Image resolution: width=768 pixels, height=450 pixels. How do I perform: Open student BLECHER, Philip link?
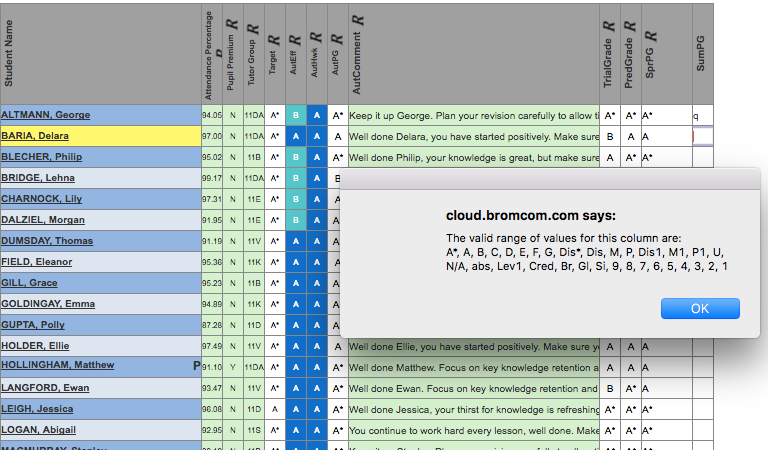[x=42, y=157]
